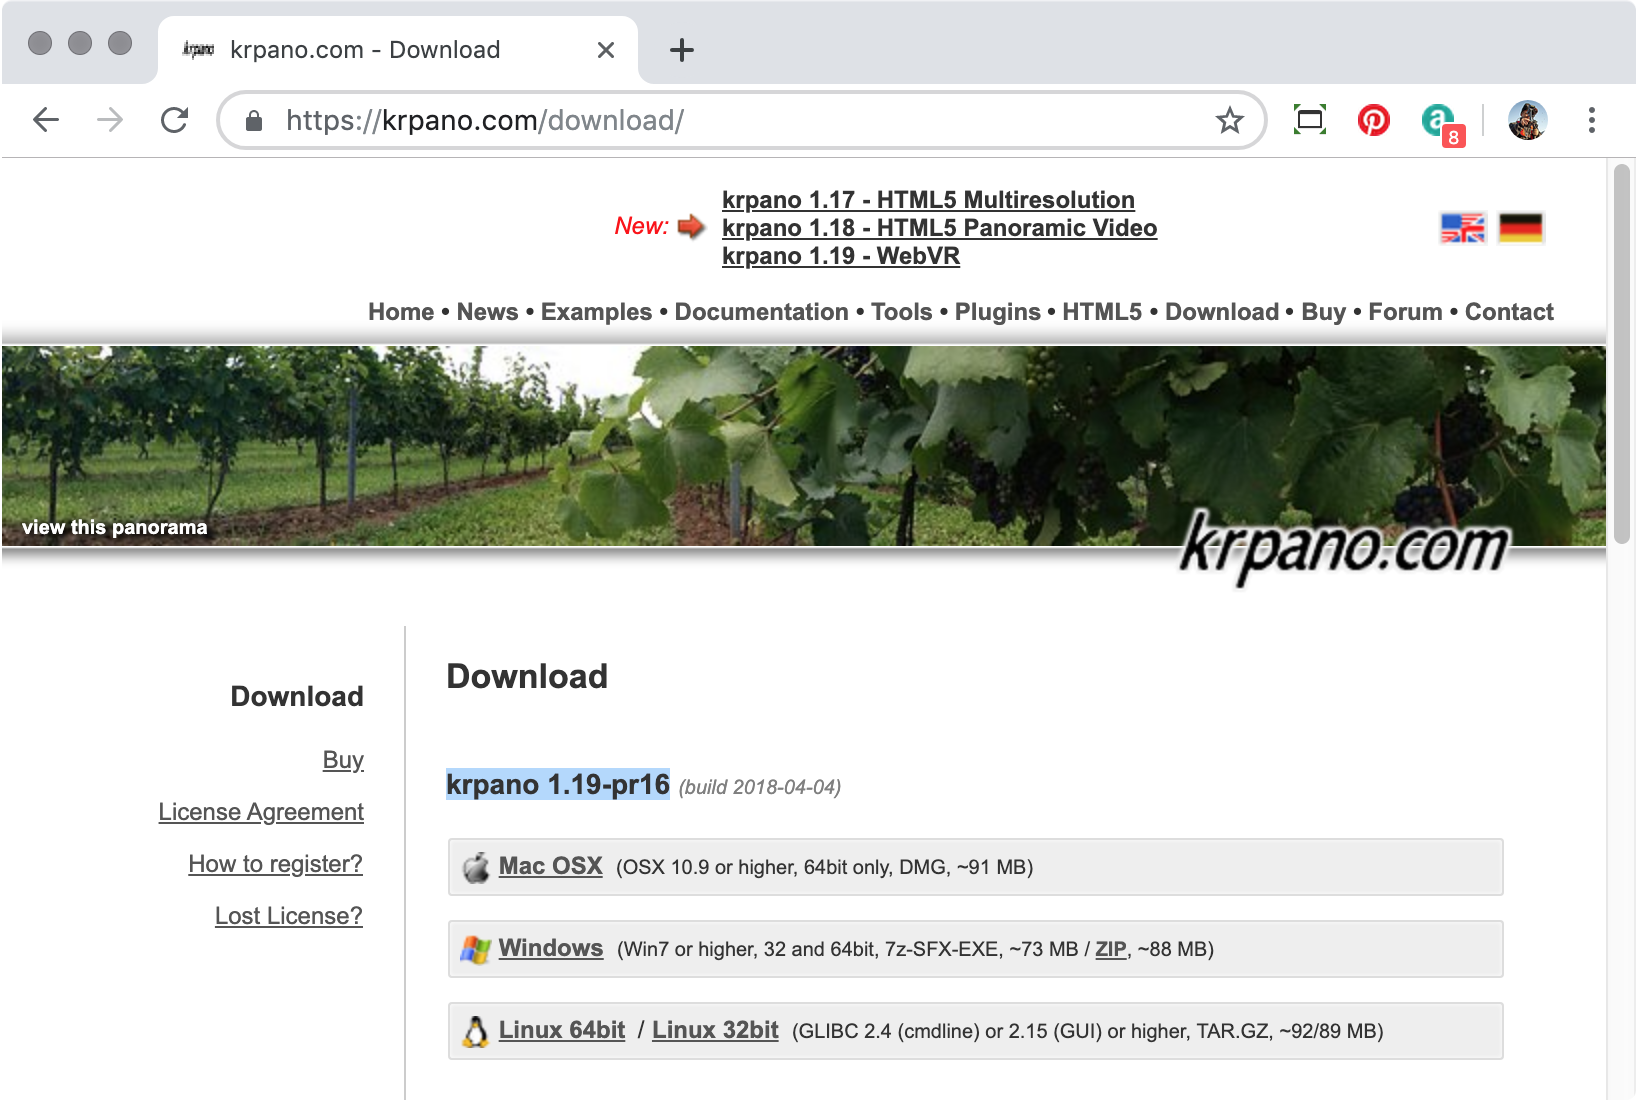The height and width of the screenshot is (1102, 1636).
Task: Open the Examples menu item
Action: pos(596,312)
